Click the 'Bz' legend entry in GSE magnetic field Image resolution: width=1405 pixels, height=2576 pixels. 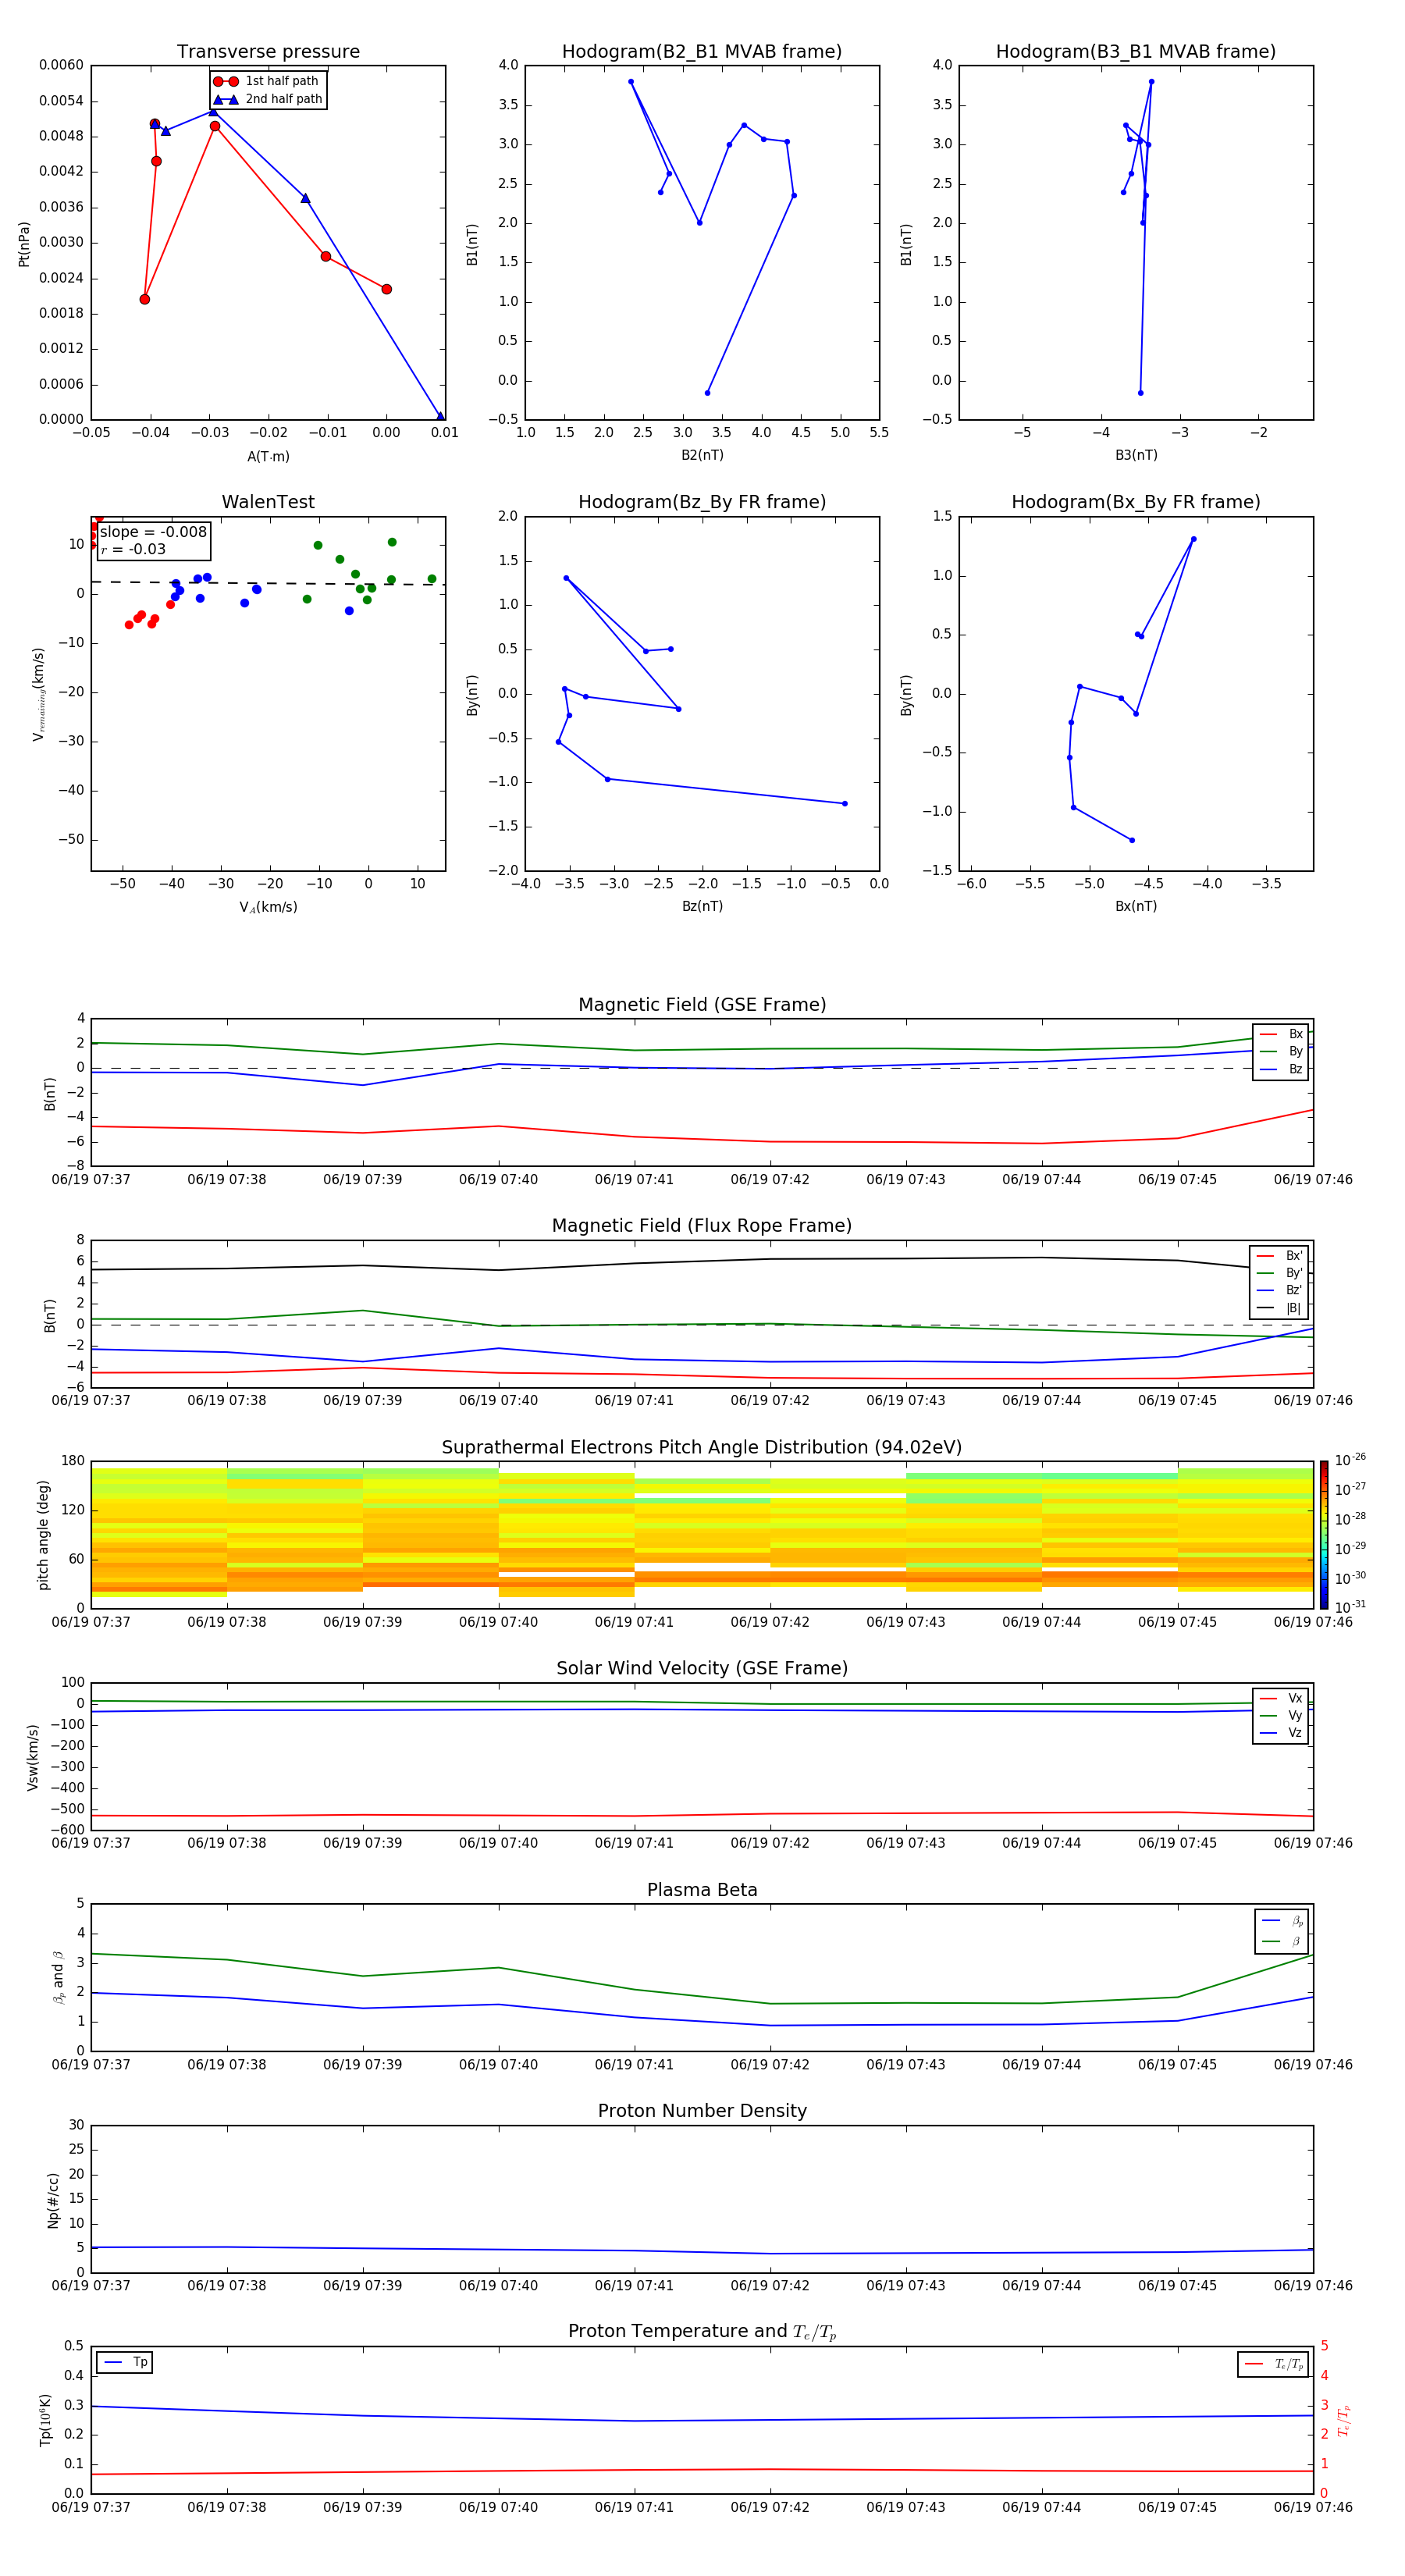pyautogui.click(x=1281, y=1069)
